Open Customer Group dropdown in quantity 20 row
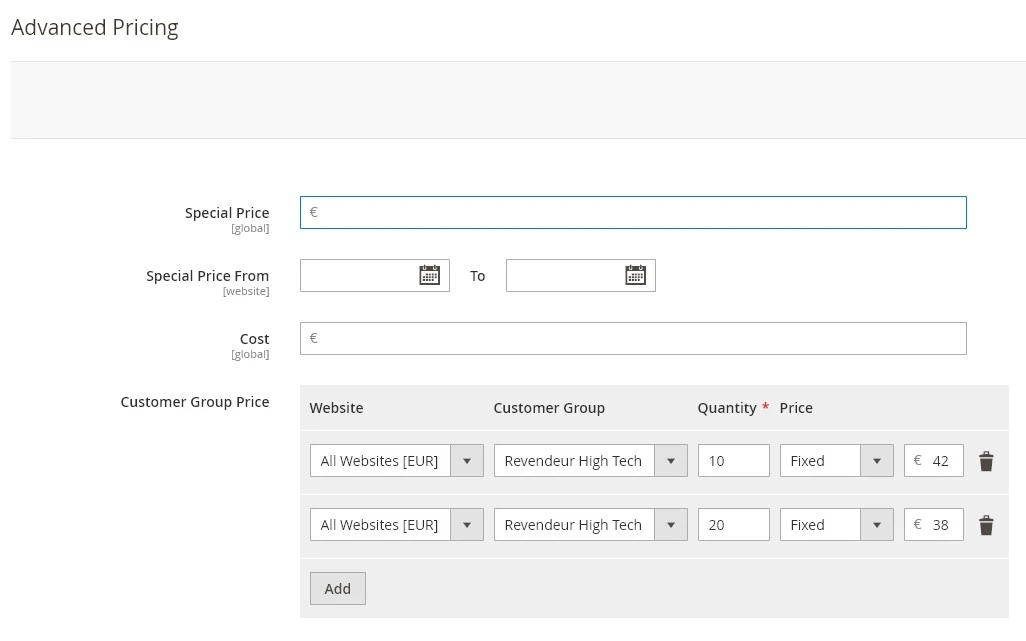 coord(590,525)
